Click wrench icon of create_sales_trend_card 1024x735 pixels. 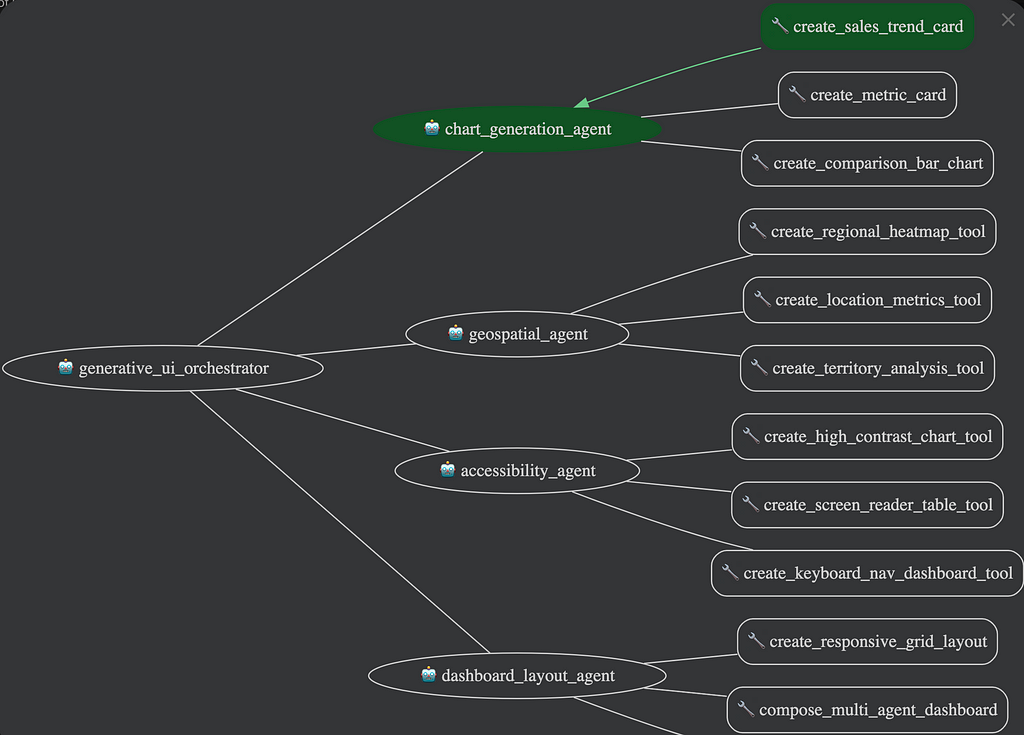(x=780, y=25)
